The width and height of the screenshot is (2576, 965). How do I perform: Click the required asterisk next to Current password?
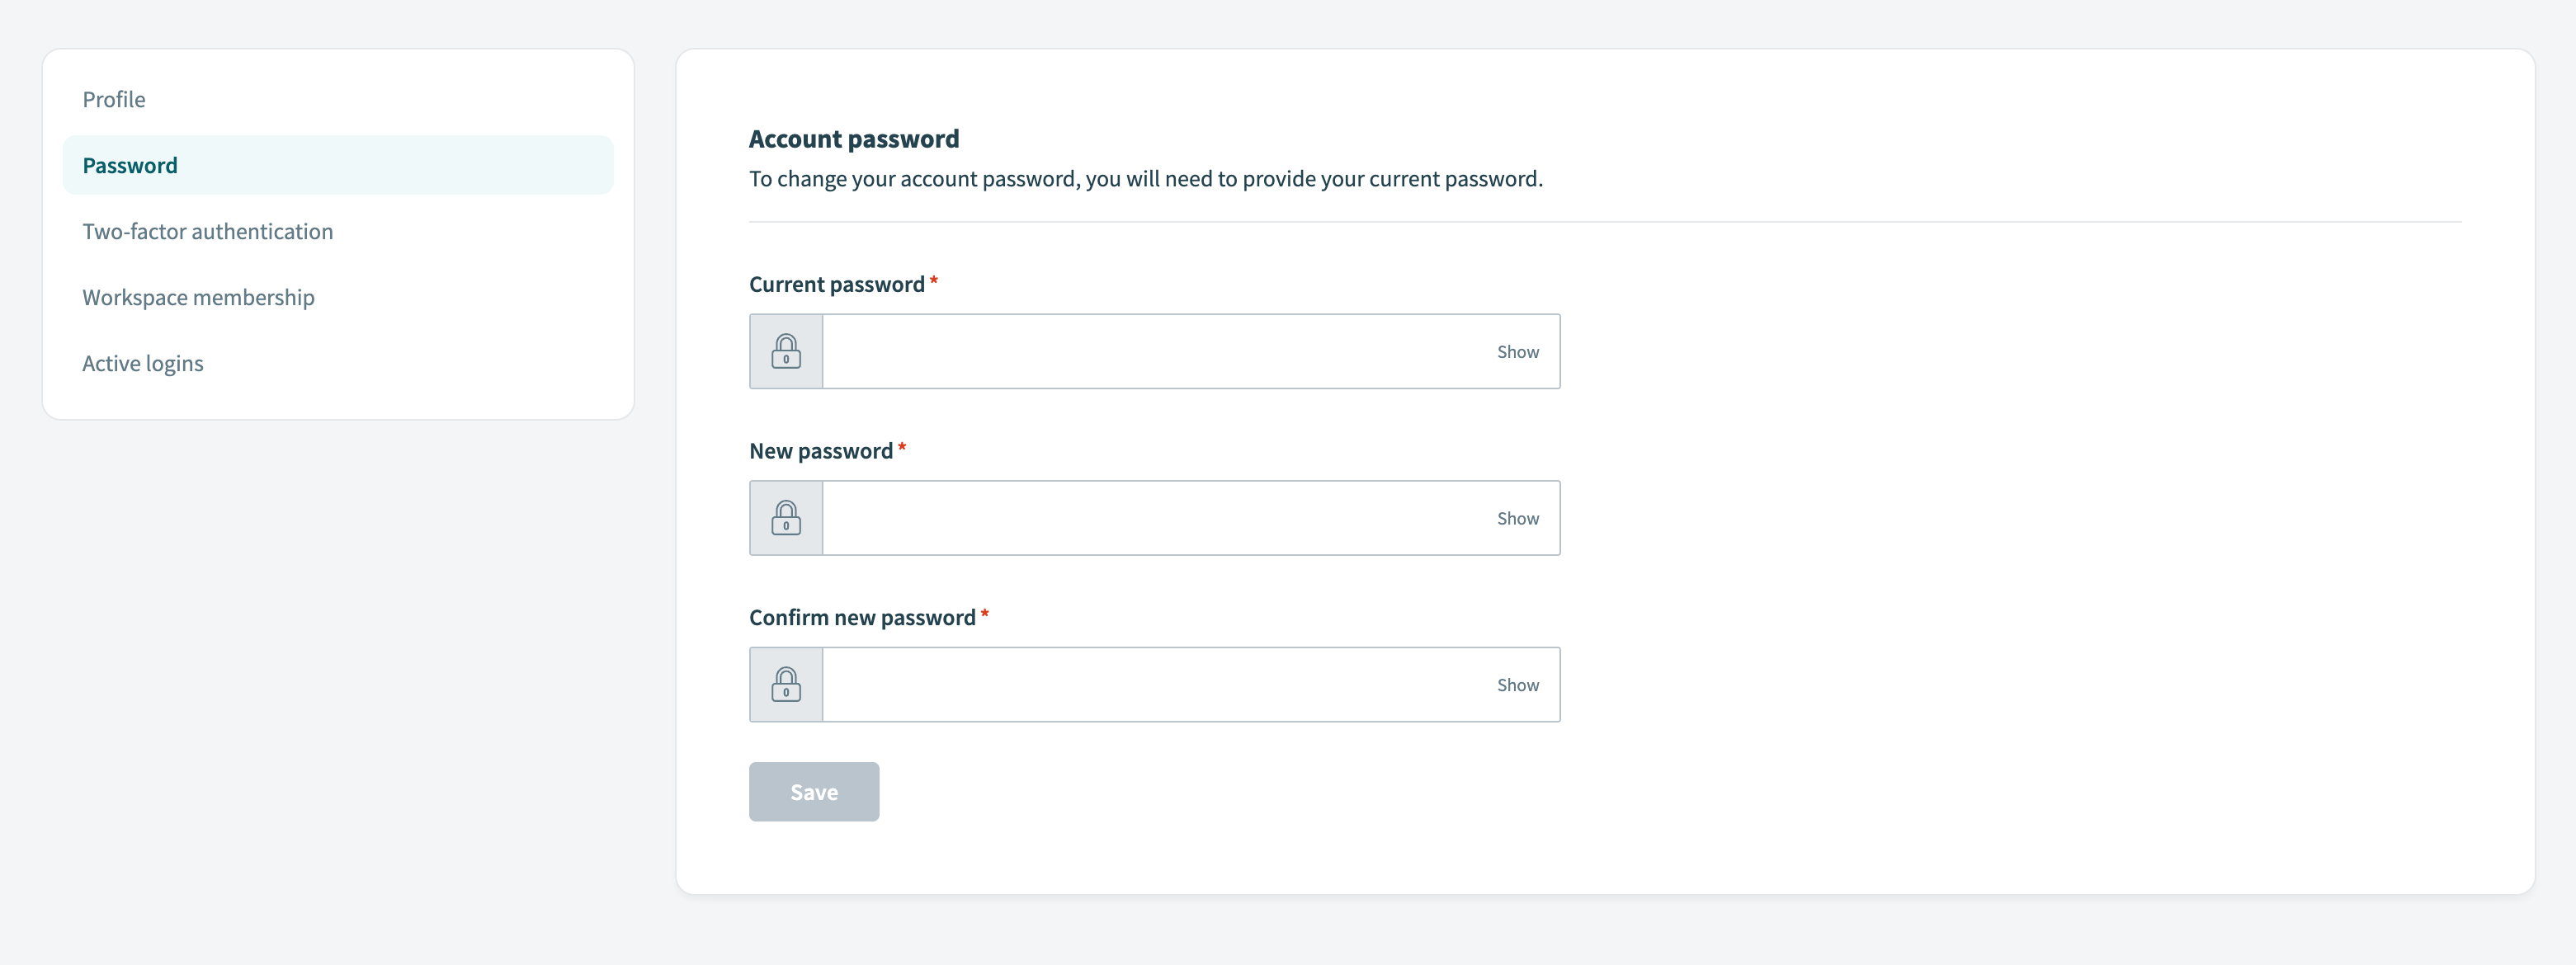click(x=933, y=283)
